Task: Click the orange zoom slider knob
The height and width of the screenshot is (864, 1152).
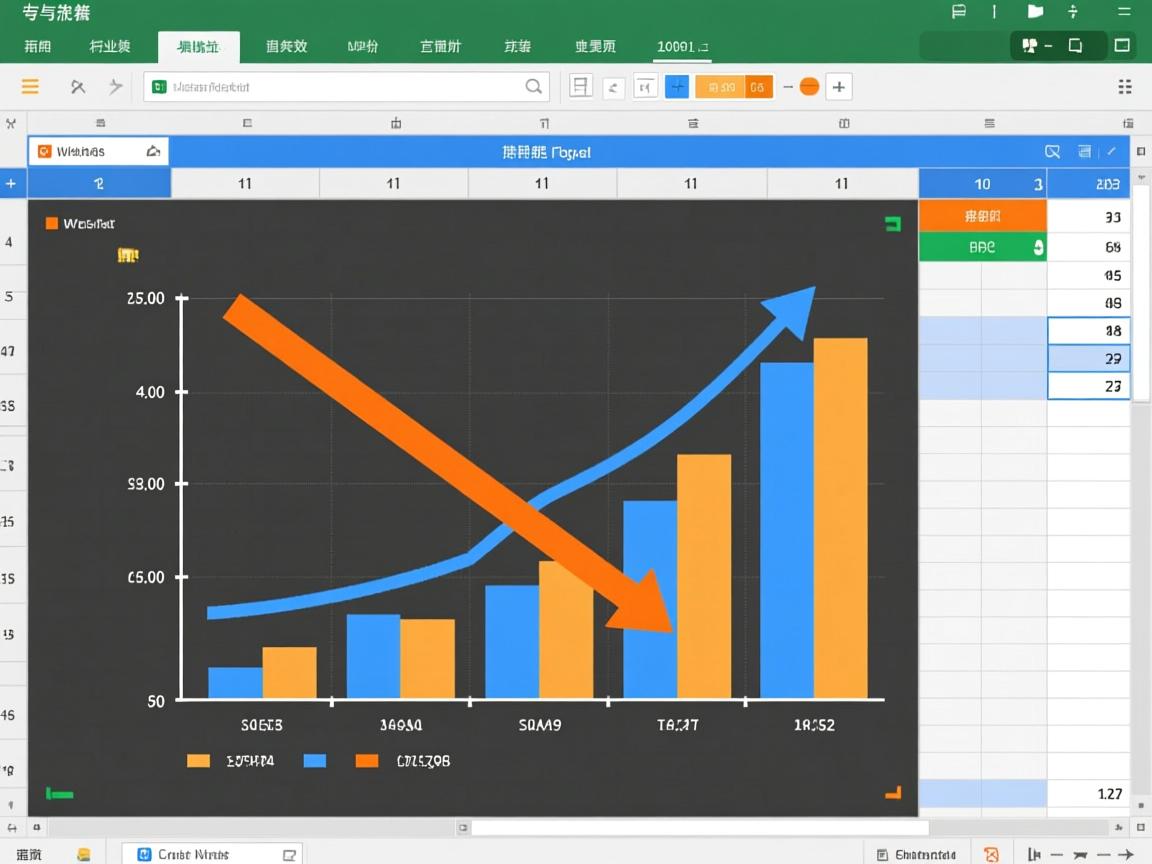Action: (808, 86)
